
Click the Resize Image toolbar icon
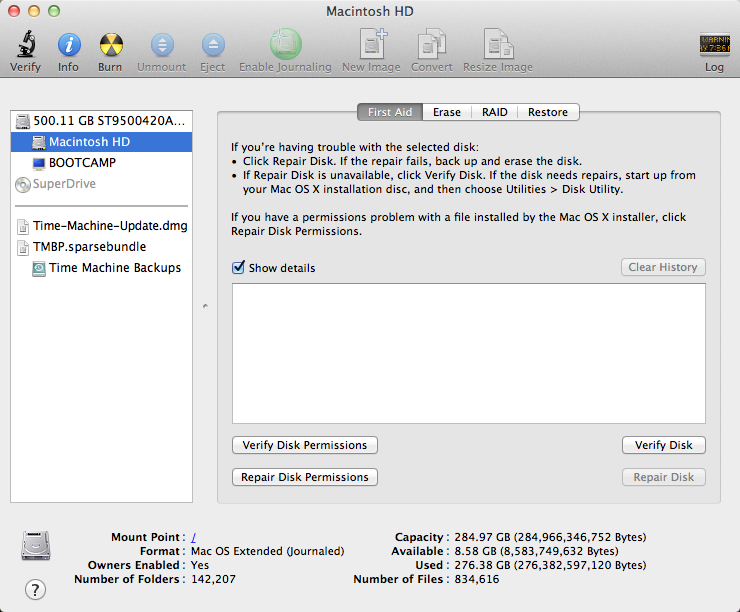click(498, 43)
